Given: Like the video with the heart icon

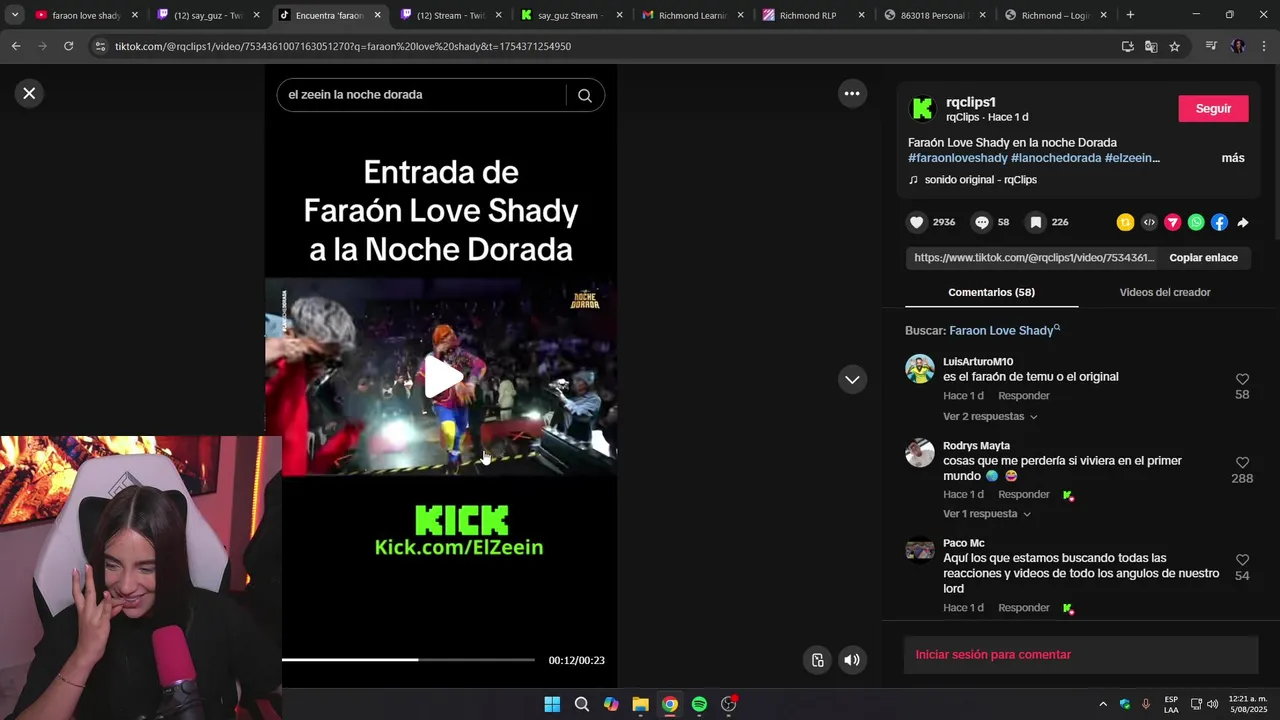Looking at the screenshot, I should click(916, 222).
